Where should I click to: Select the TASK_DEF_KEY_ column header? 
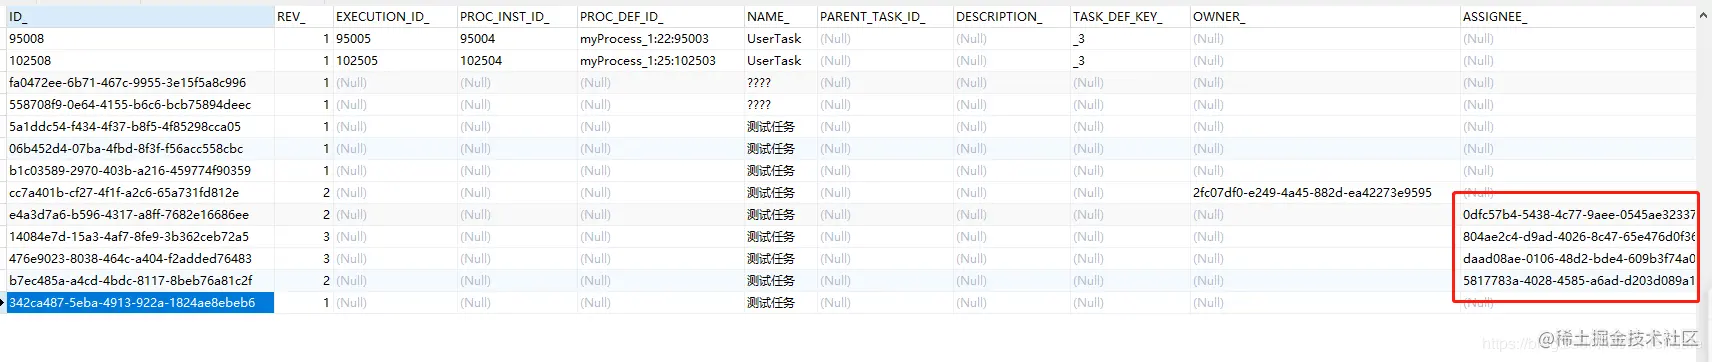(x=1130, y=17)
